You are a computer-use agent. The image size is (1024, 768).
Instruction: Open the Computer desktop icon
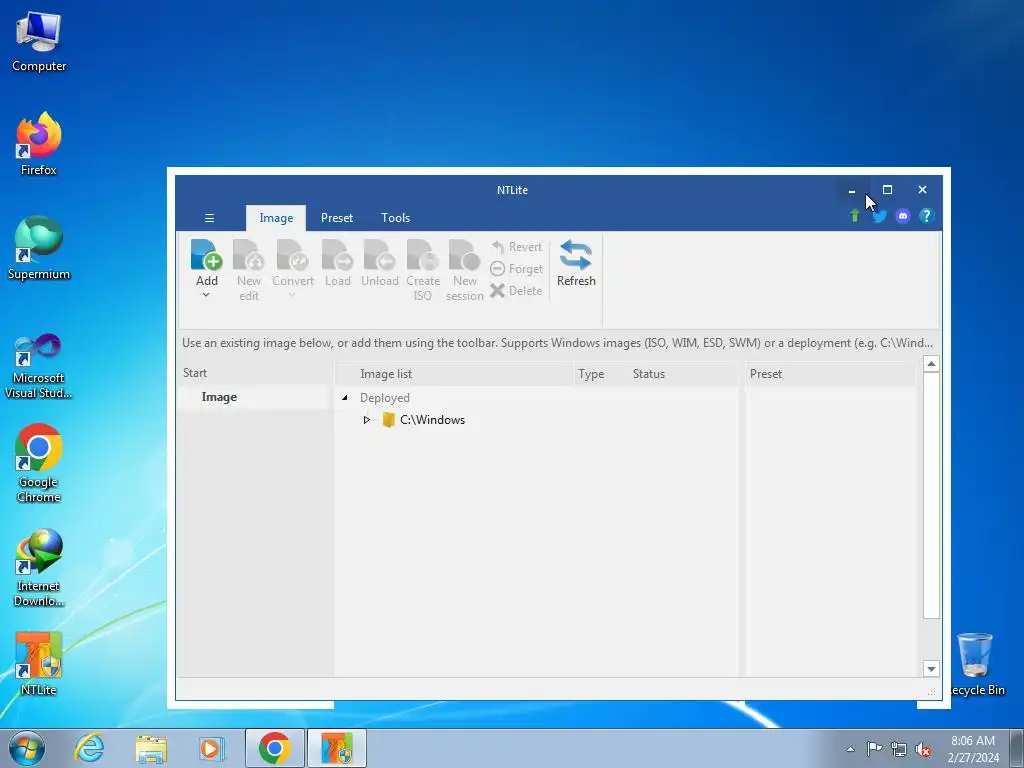point(39,42)
